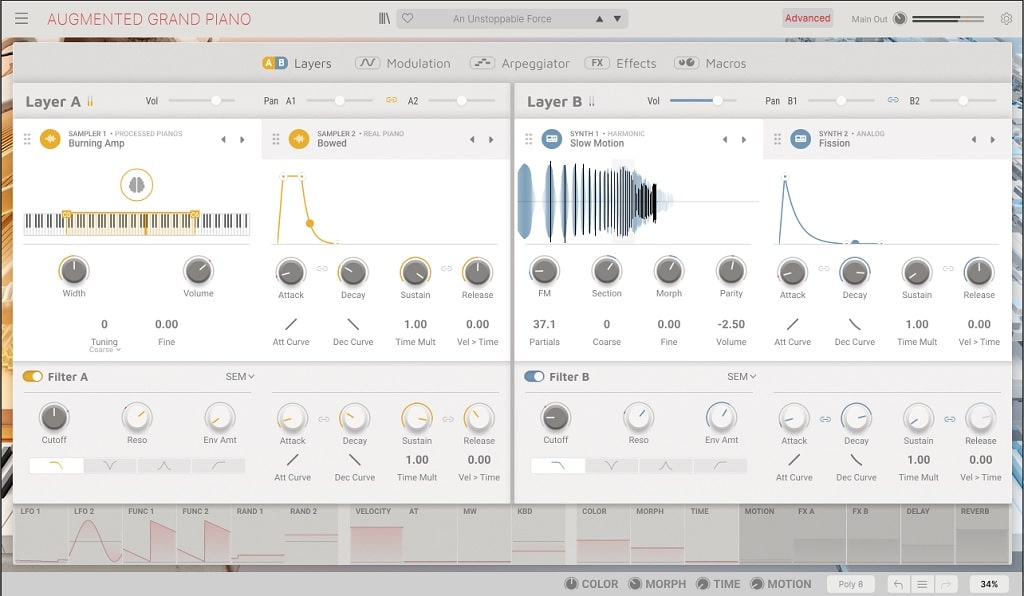Screen dimensions: 1024x596
Task: Select low-pass filter shape in Filter A
Action: [56, 465]
